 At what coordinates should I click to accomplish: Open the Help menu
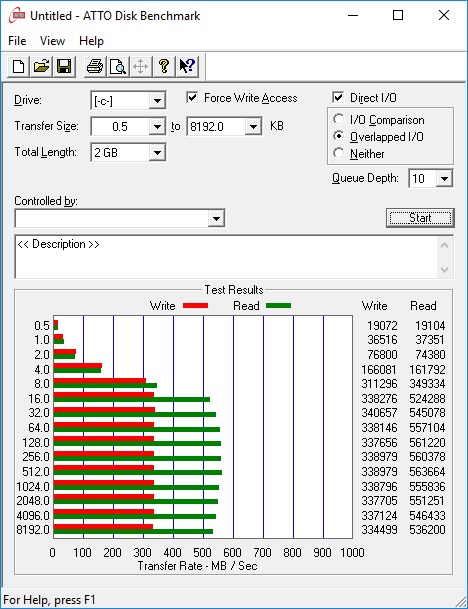coord(91,41)
